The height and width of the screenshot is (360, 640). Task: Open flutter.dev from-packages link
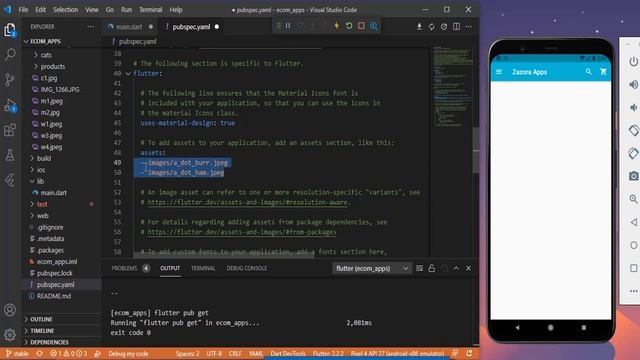pos(242,232)
